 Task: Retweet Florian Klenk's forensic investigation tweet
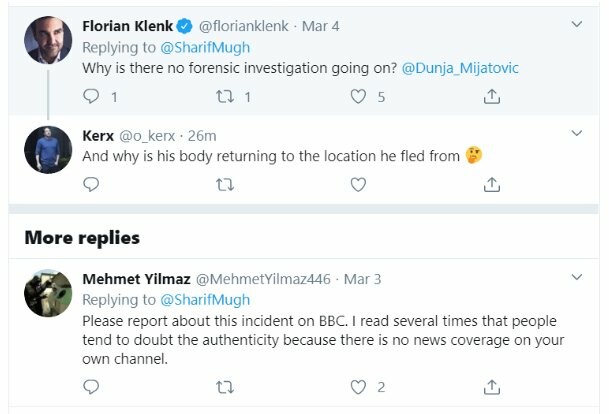pyautogui.click(x=225, y=96)
